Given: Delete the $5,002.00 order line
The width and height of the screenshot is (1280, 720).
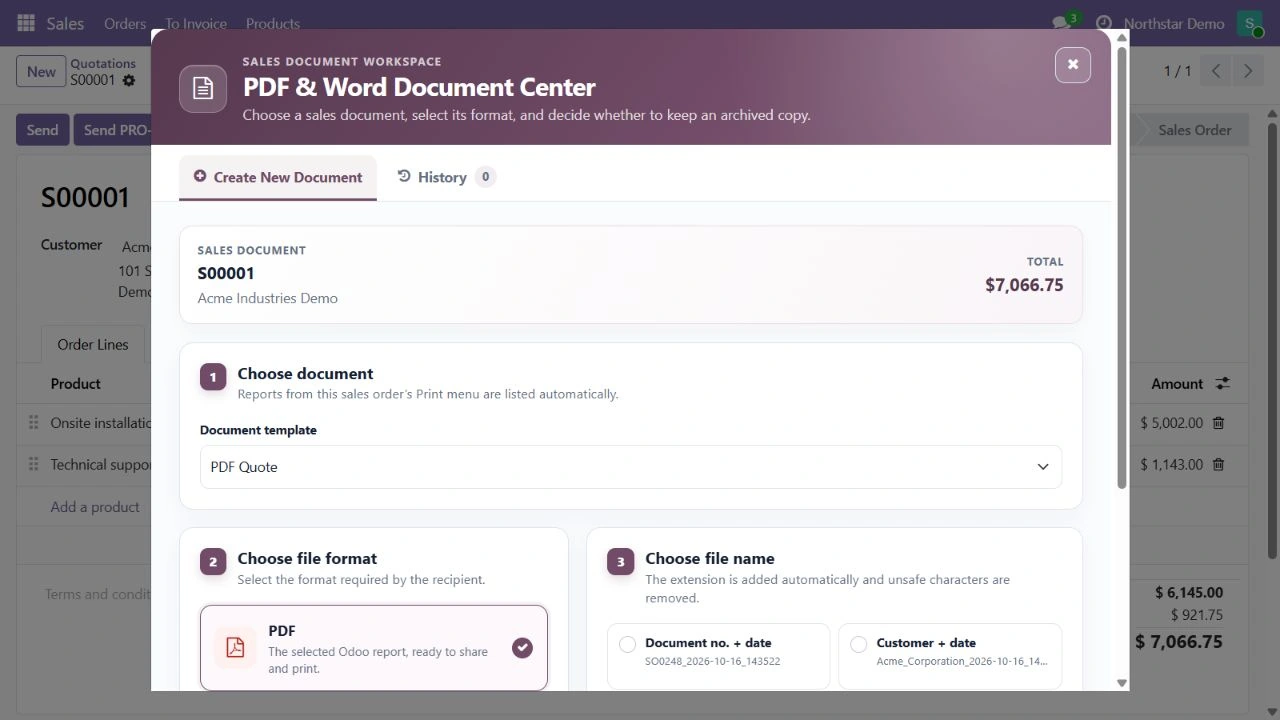Looking at the screenshot, I should (x=1218, y=423).
